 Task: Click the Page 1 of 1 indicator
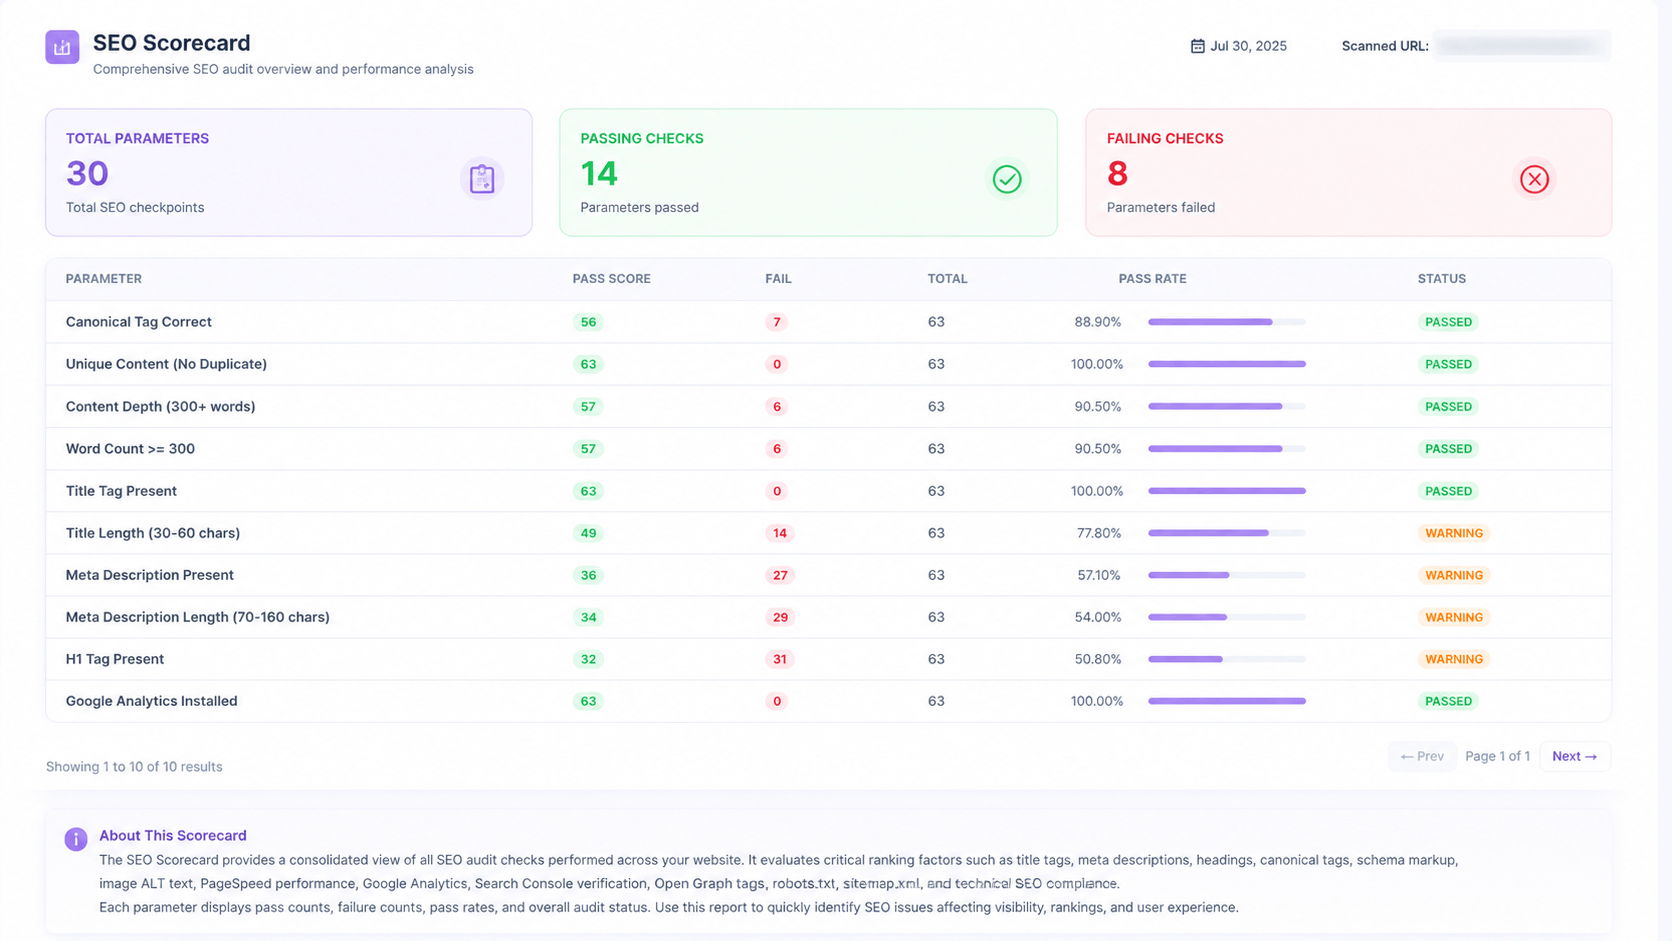[x=1497, y=756]
